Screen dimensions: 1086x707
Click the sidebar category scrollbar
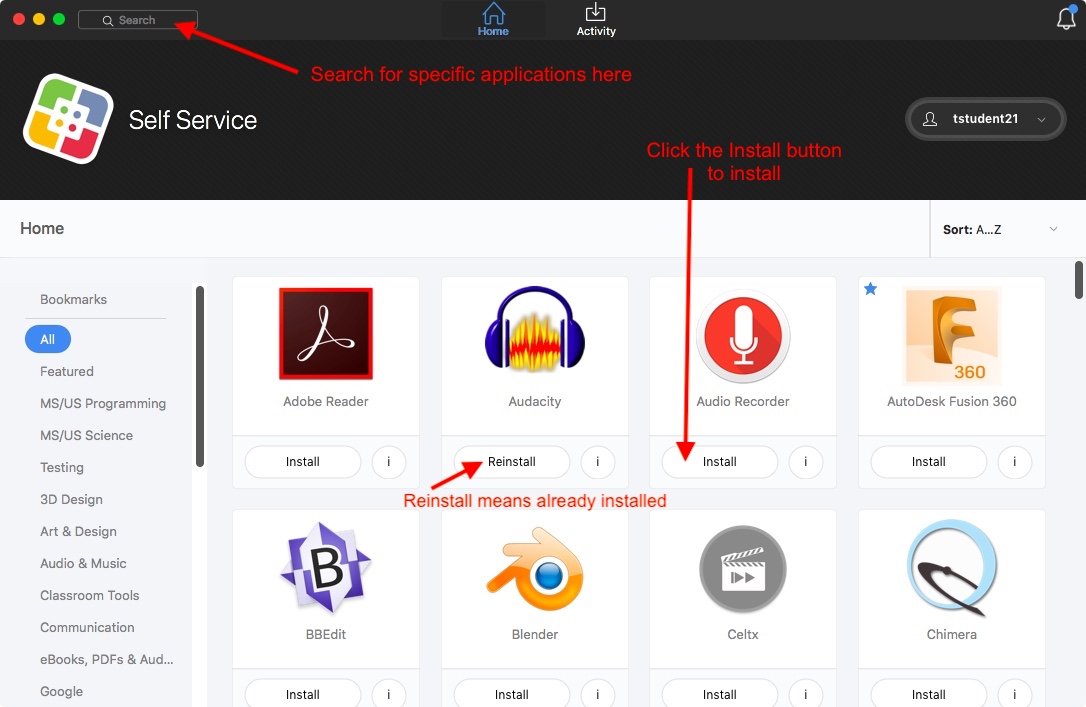[x=200, y=377]
